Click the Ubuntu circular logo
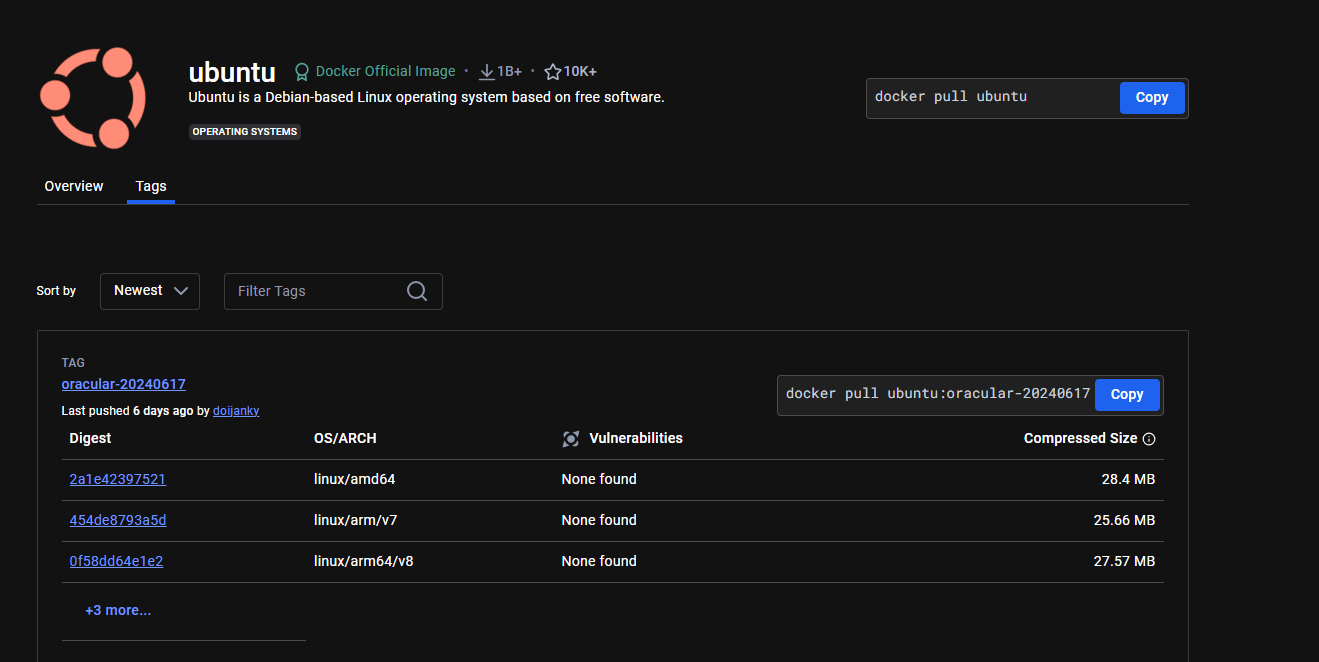This screenshot has width=1319, height=662. pyautogui.click(x=93, y=98)
